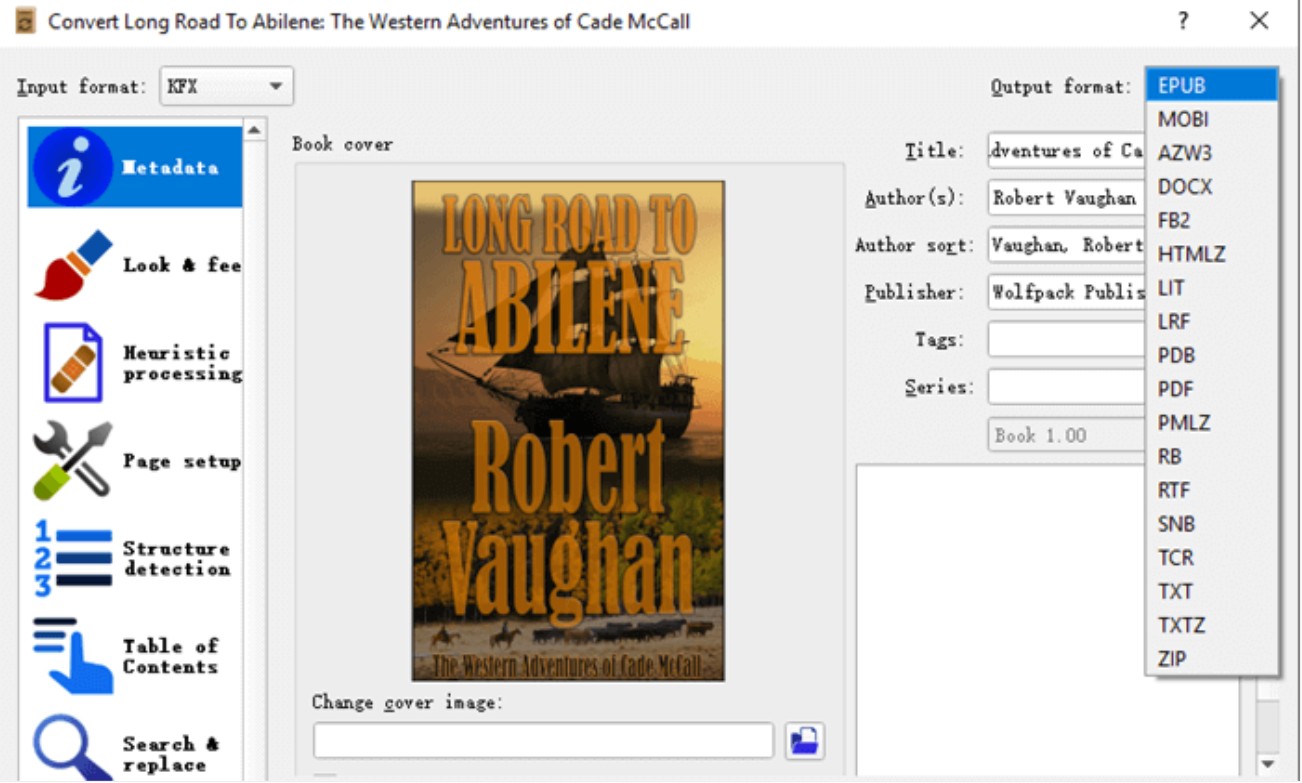
Task: Open the Page setup section
Action: pos(133,460)
